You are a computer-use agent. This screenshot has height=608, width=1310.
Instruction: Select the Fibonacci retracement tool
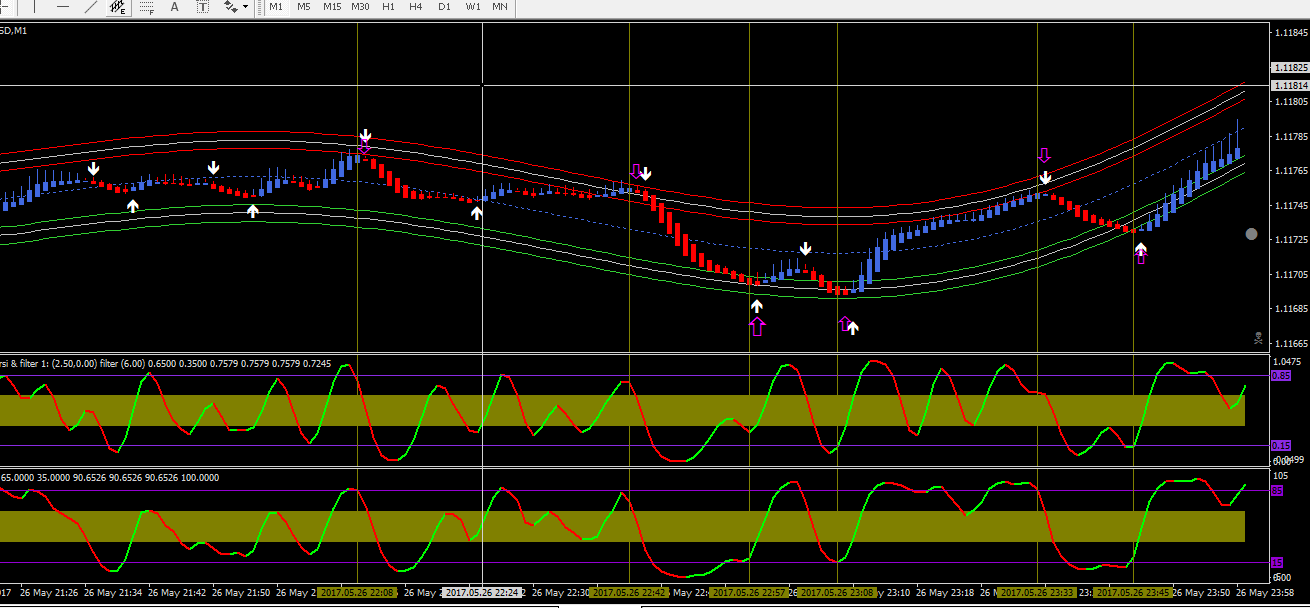147,7
